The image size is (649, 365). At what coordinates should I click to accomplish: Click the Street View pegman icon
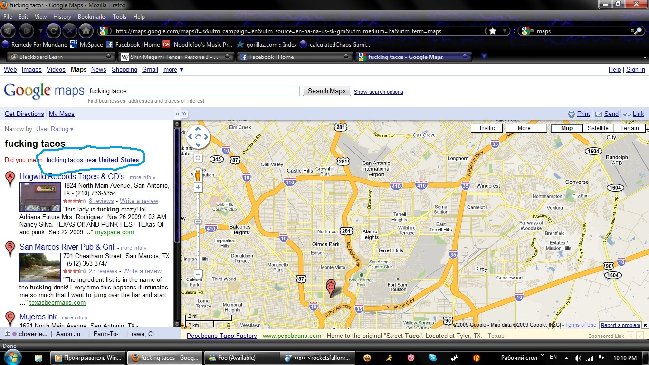[198, 175]
